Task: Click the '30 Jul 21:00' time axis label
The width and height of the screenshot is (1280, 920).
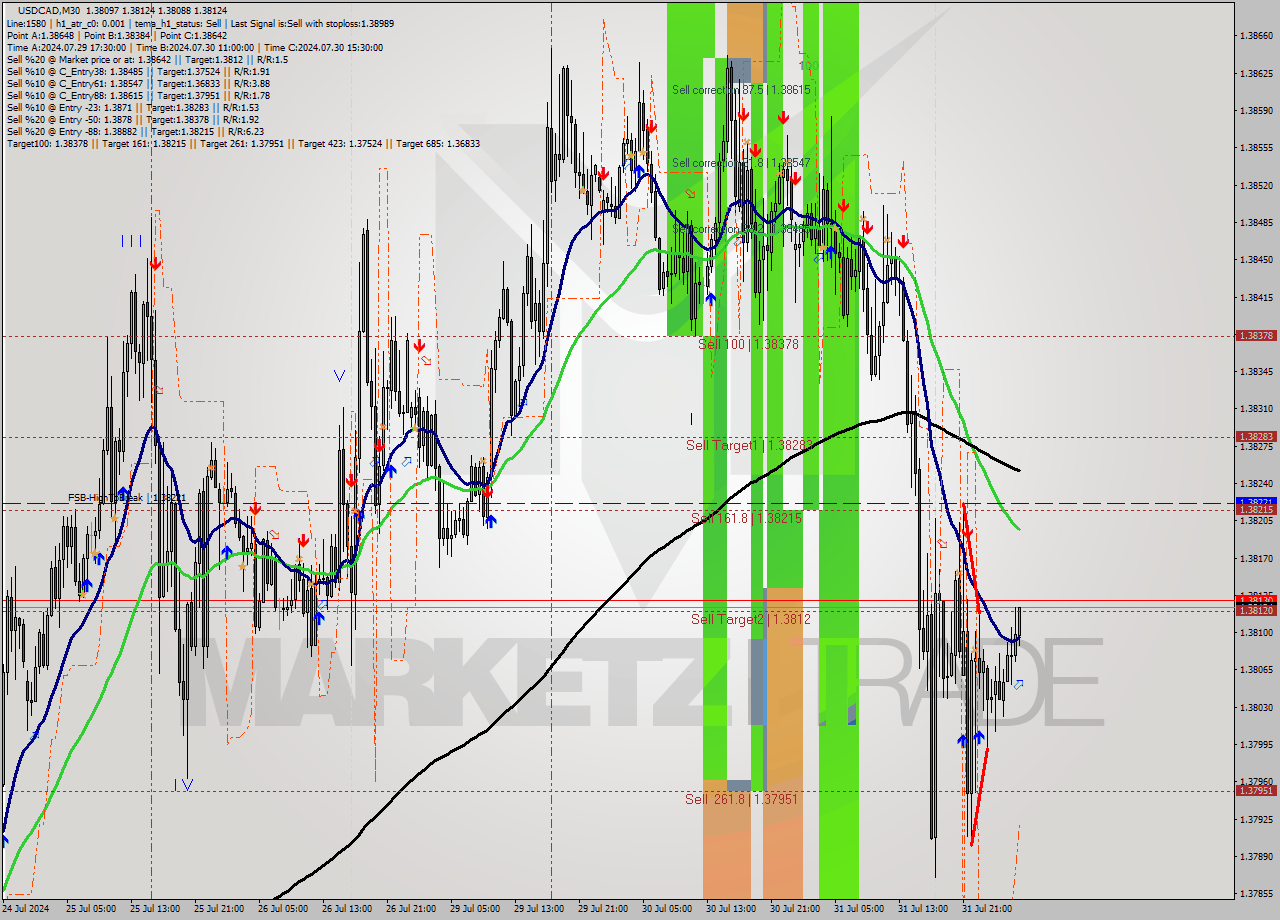Action: (794, 909)
